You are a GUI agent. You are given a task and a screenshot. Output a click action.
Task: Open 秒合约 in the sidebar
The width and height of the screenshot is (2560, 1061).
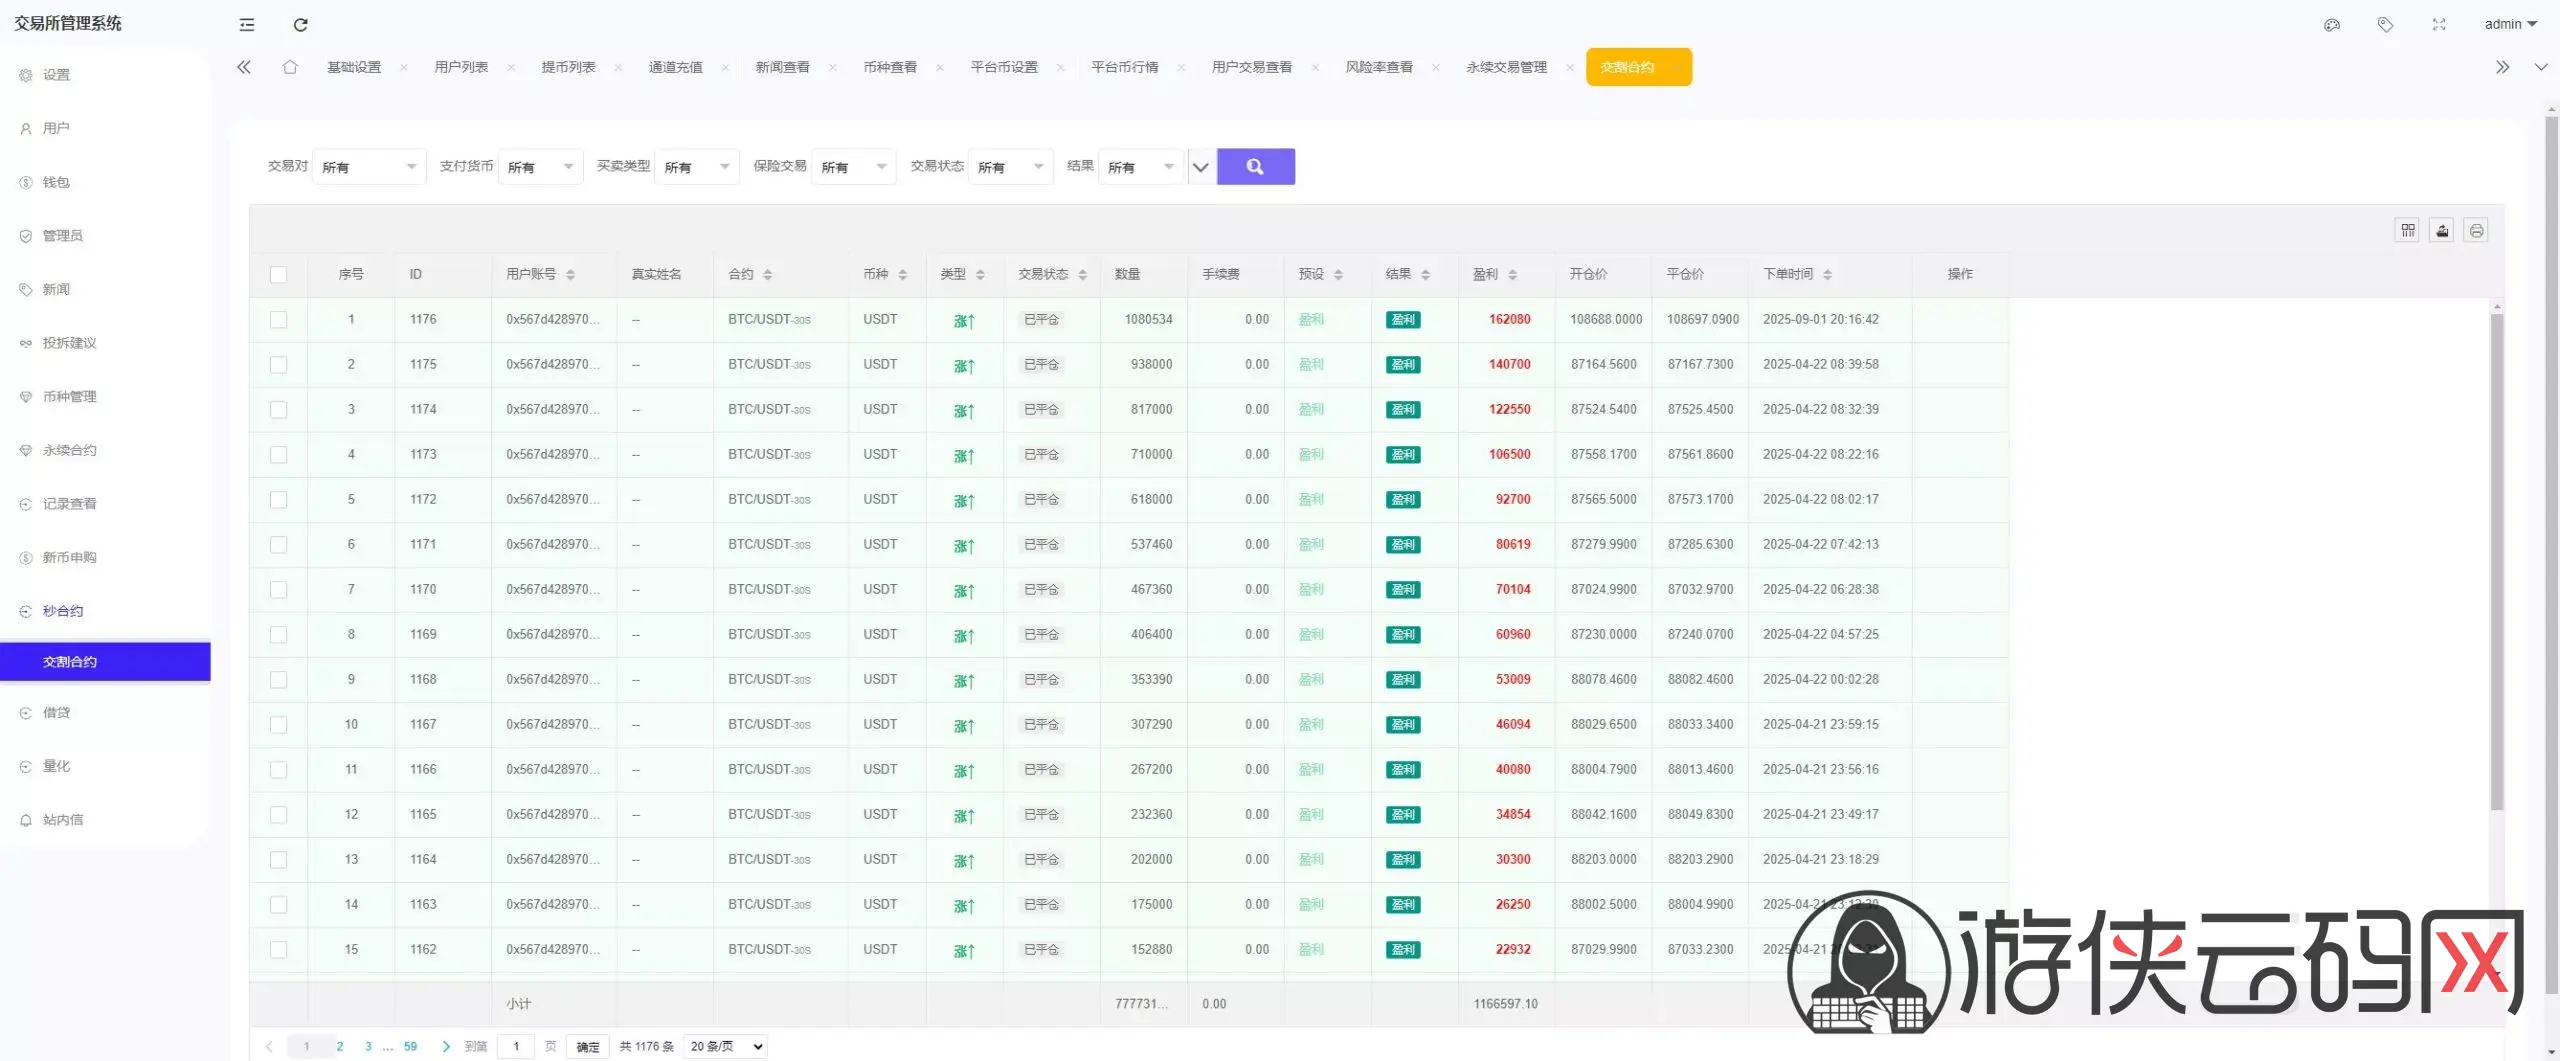pos(63,611)
